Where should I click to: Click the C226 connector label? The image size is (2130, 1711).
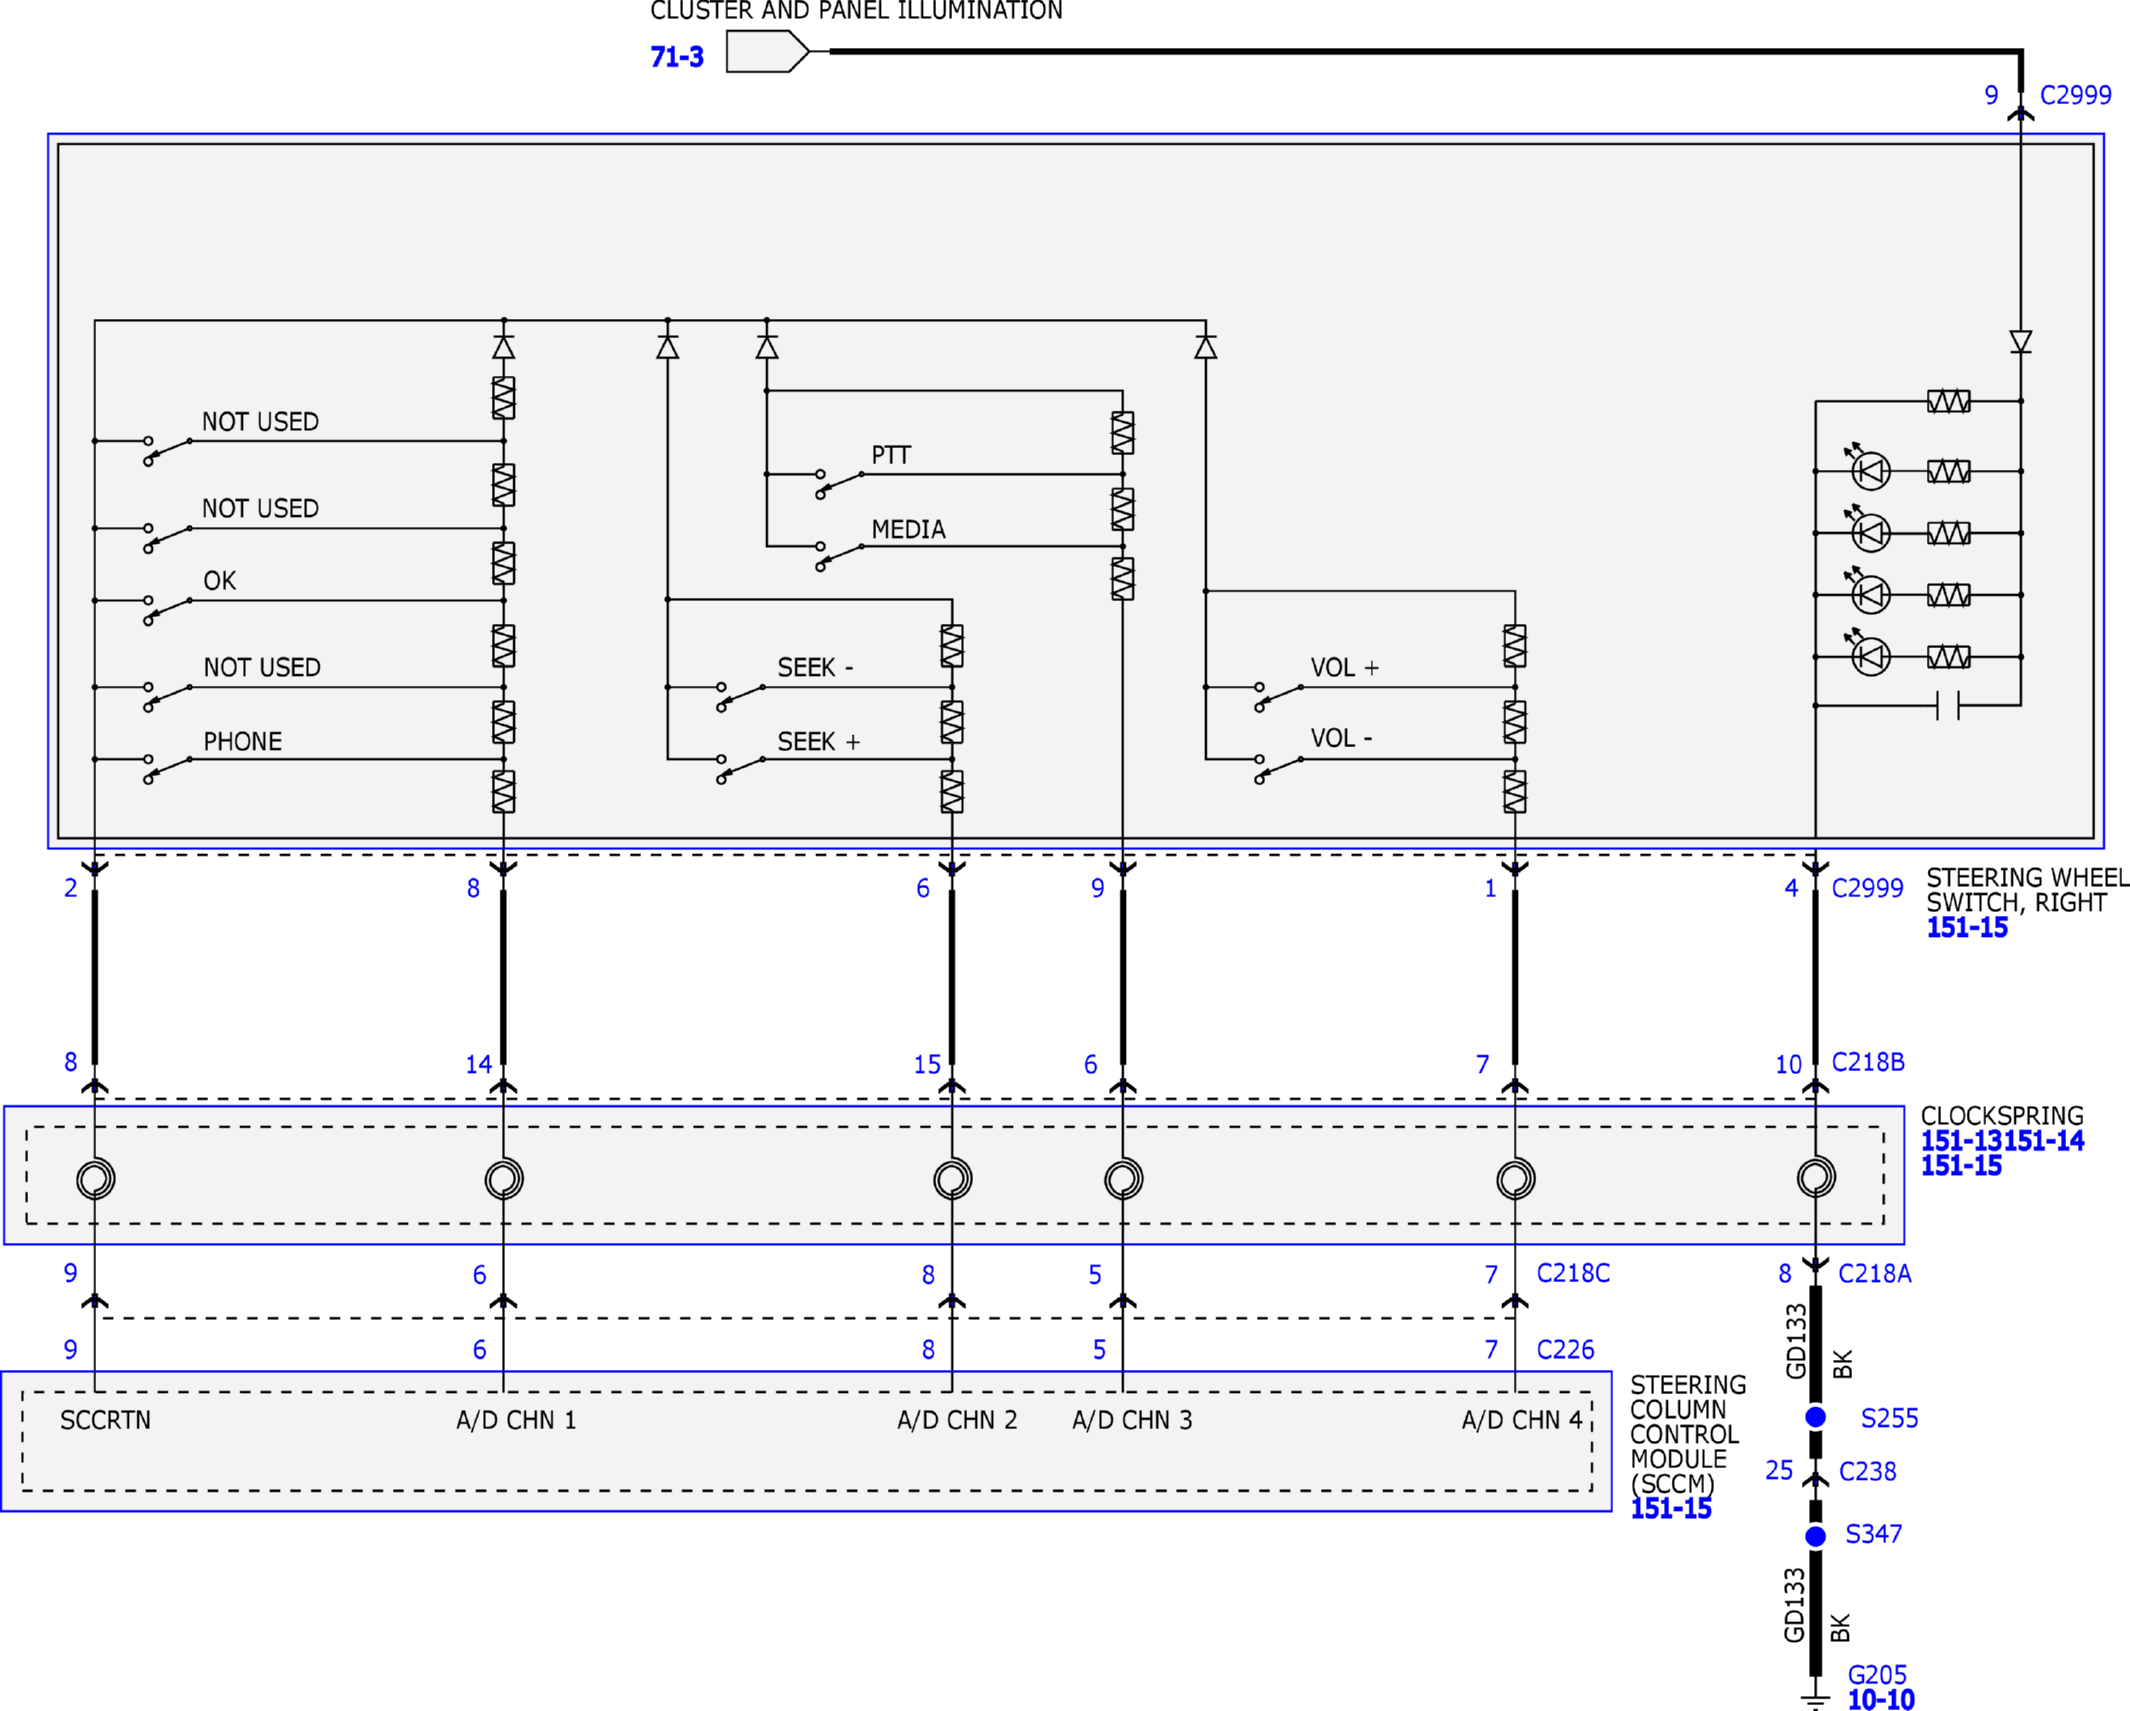tap(1565, 1350)
